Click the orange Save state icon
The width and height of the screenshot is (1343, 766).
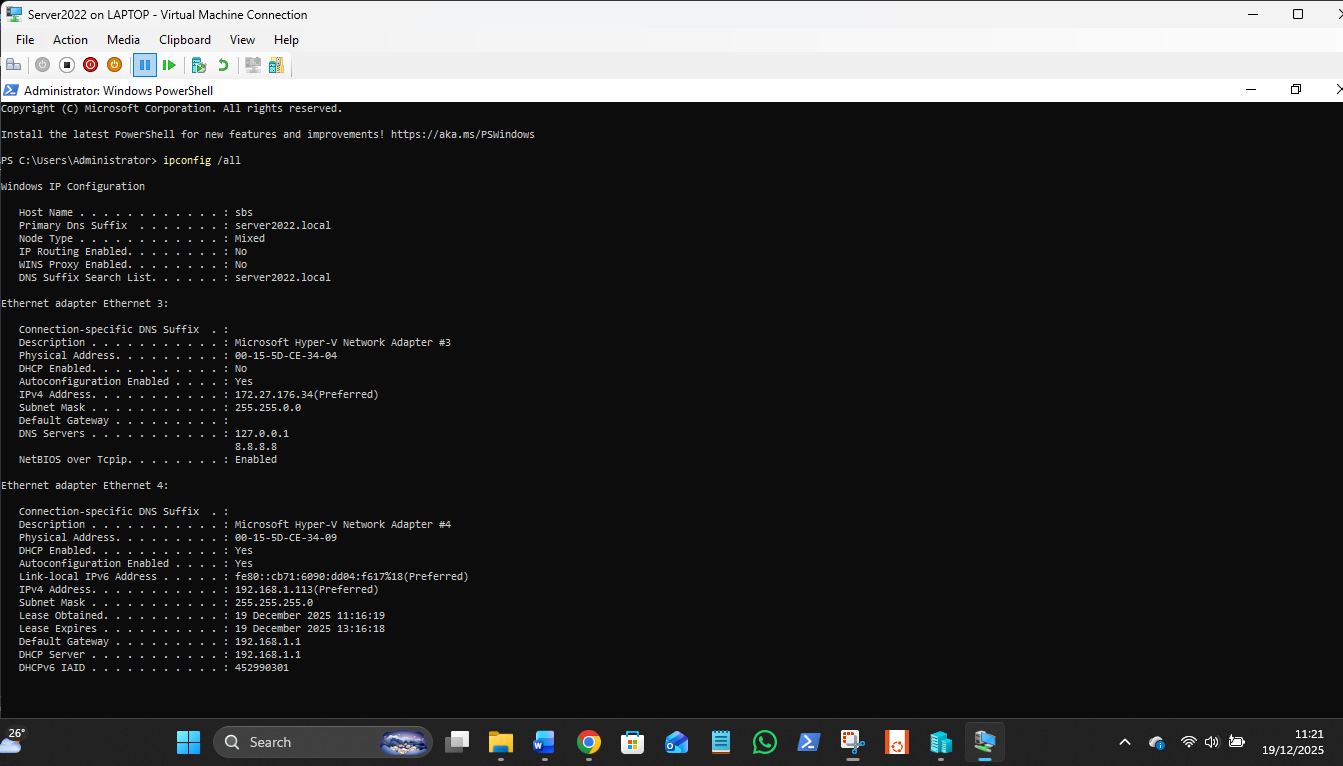[x=114, y=65]
